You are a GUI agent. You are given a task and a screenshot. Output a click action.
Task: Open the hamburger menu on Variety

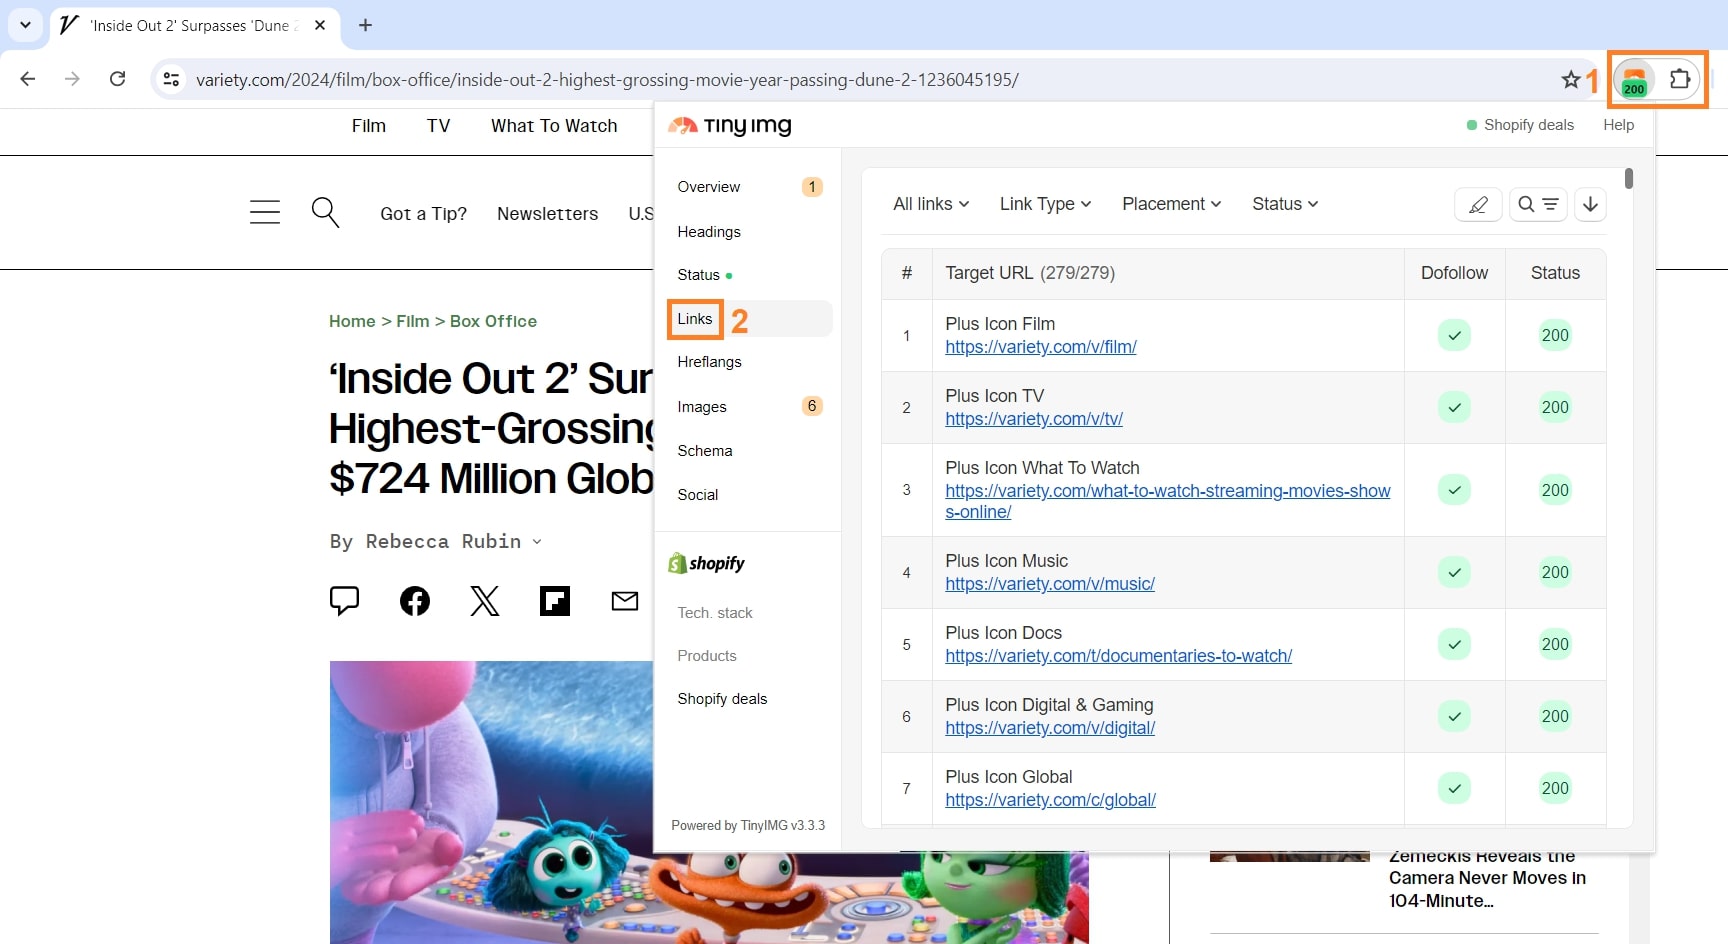click(x=264, y=212)
